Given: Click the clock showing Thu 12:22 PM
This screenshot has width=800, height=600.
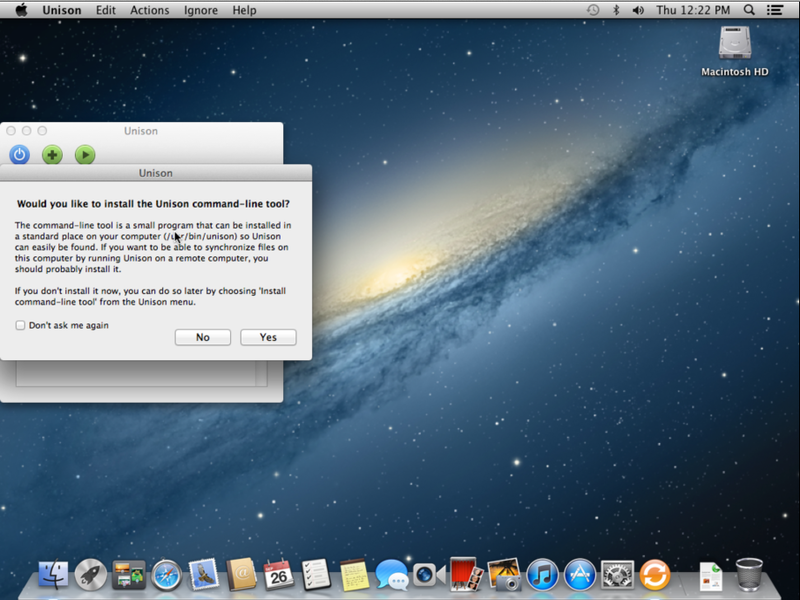Looking at the screenshot, I should coord(693,10).
